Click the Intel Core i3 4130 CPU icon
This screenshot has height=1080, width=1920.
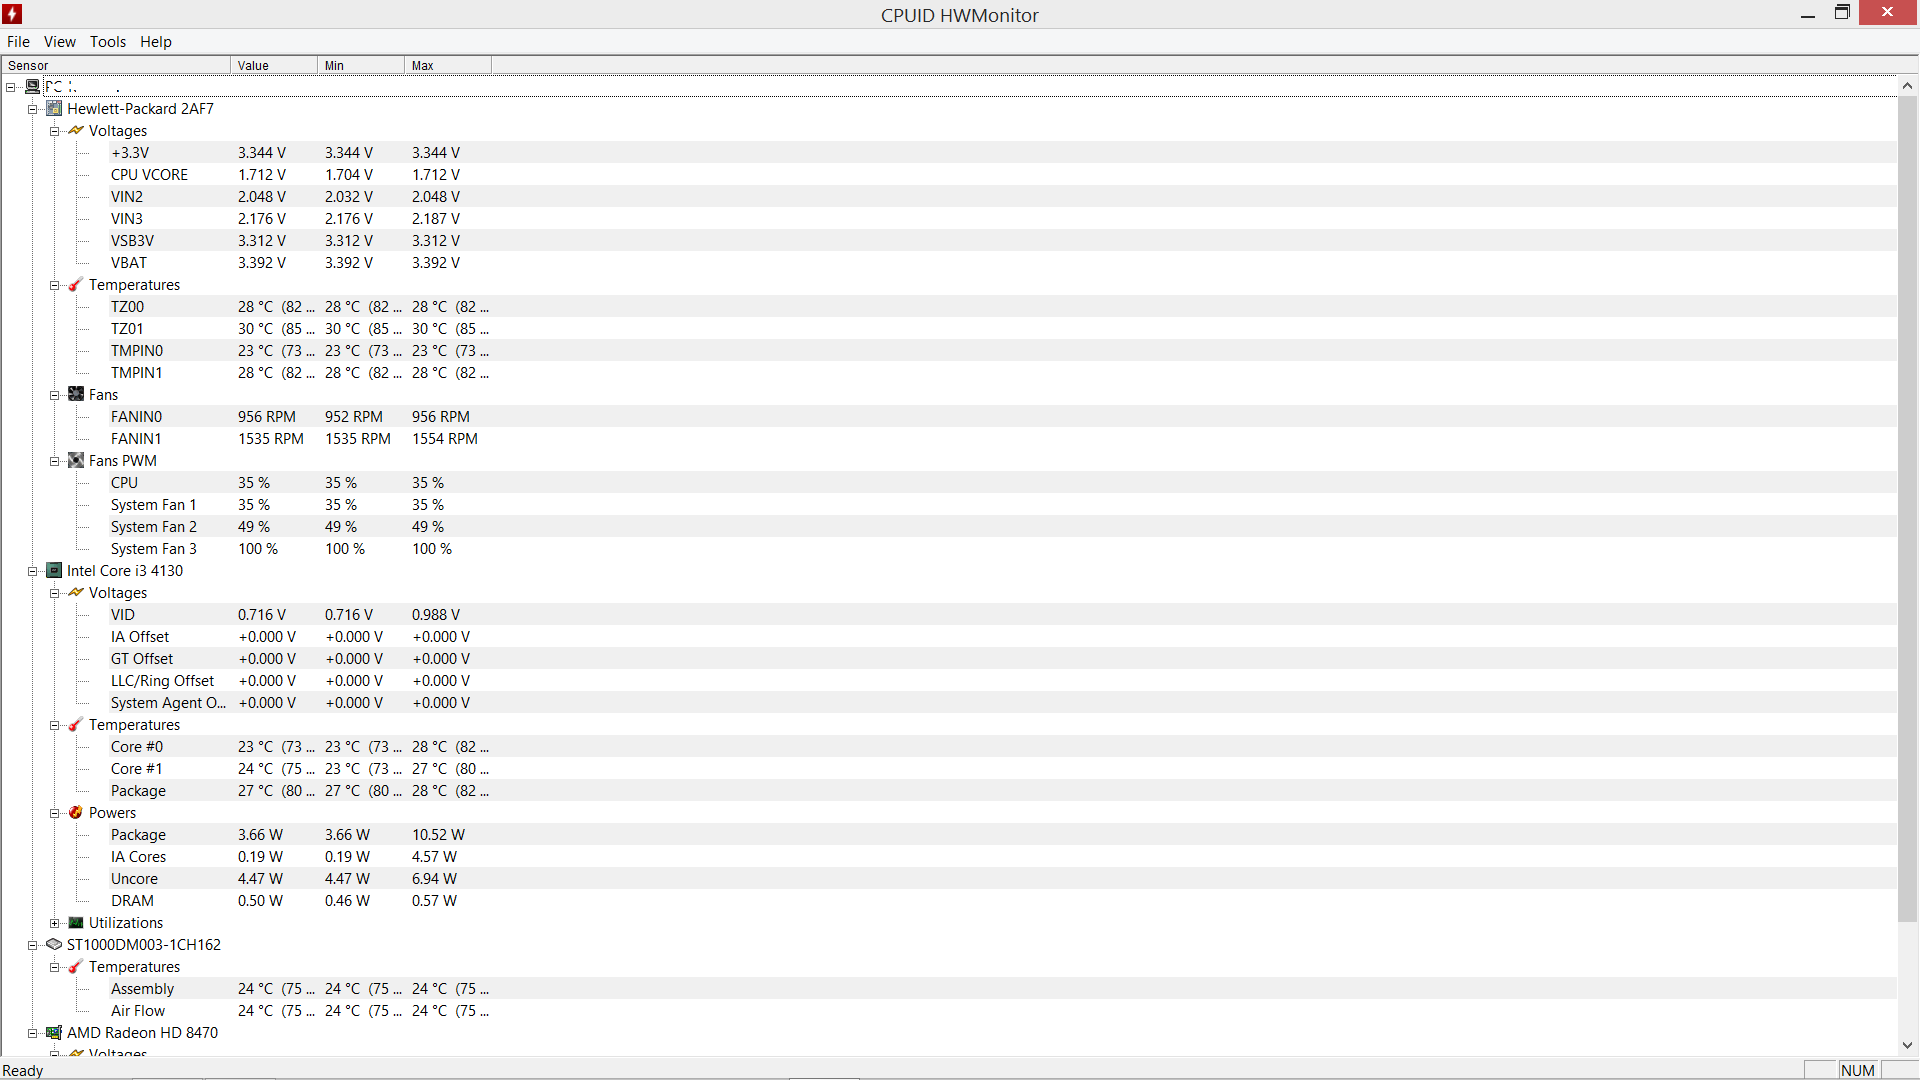point(54,570)
